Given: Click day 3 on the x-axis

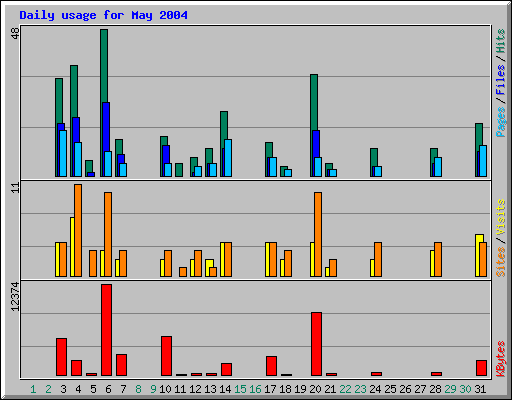Looking at the screenshot, I should (63, 389).
